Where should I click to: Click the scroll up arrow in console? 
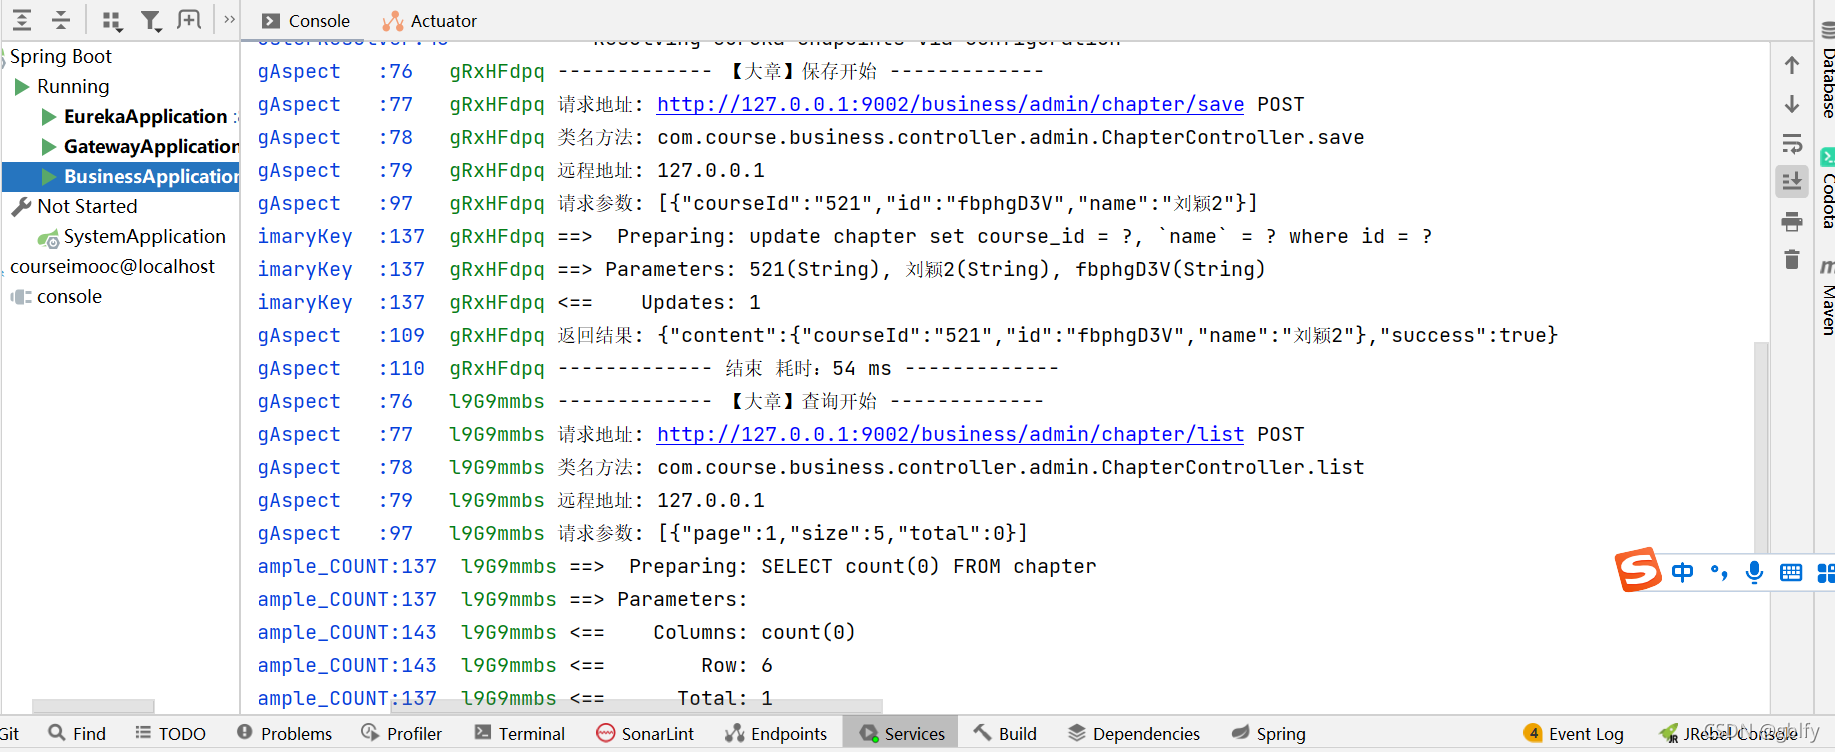pyautogui.click(x=1792, y=65)
